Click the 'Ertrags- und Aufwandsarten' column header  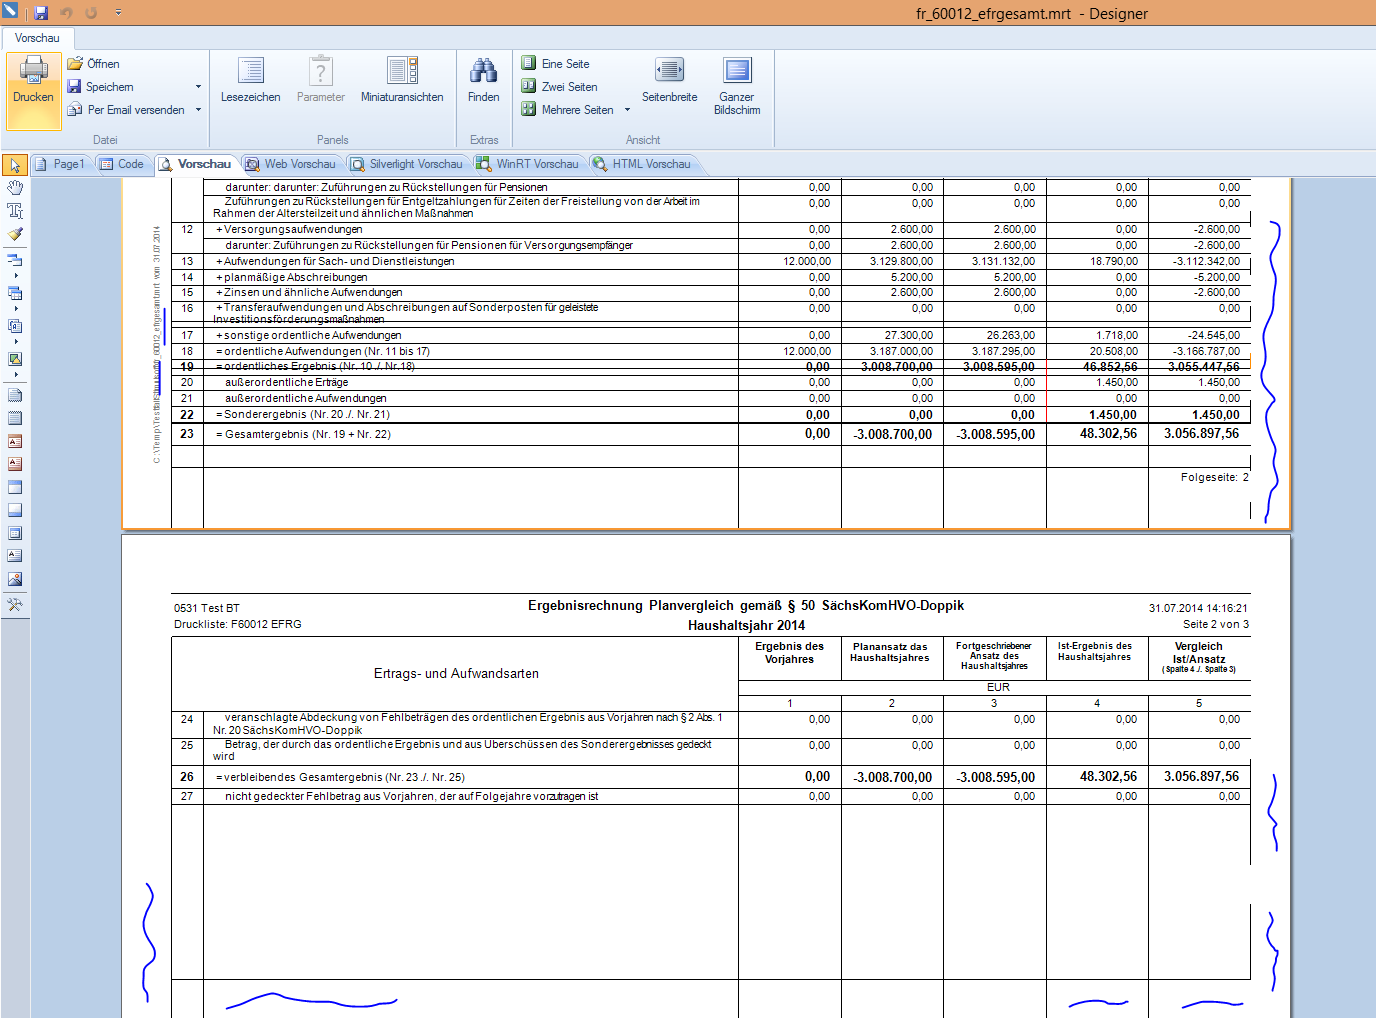(x=456, y=673)
